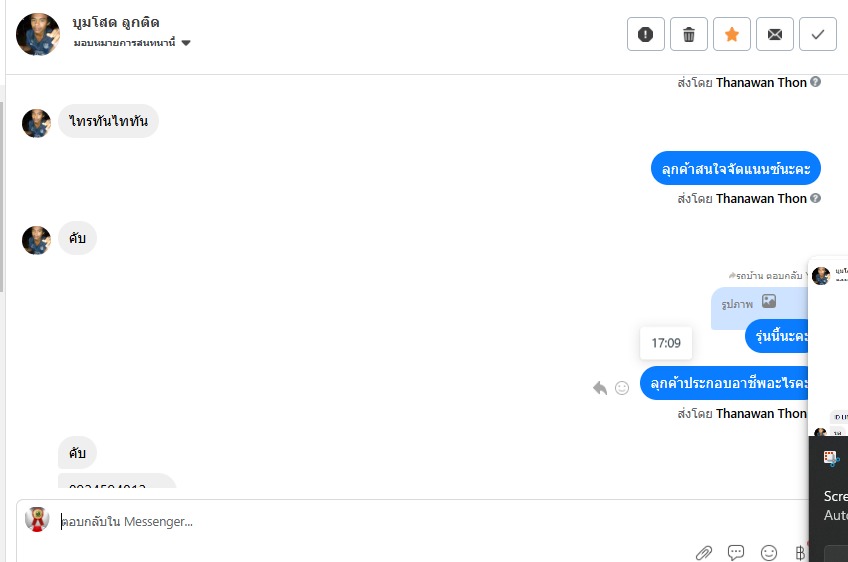This screenshot has height=562, width=848.
Task: Mark conversation as unread with envelope icon
Action: pos(774,34)
